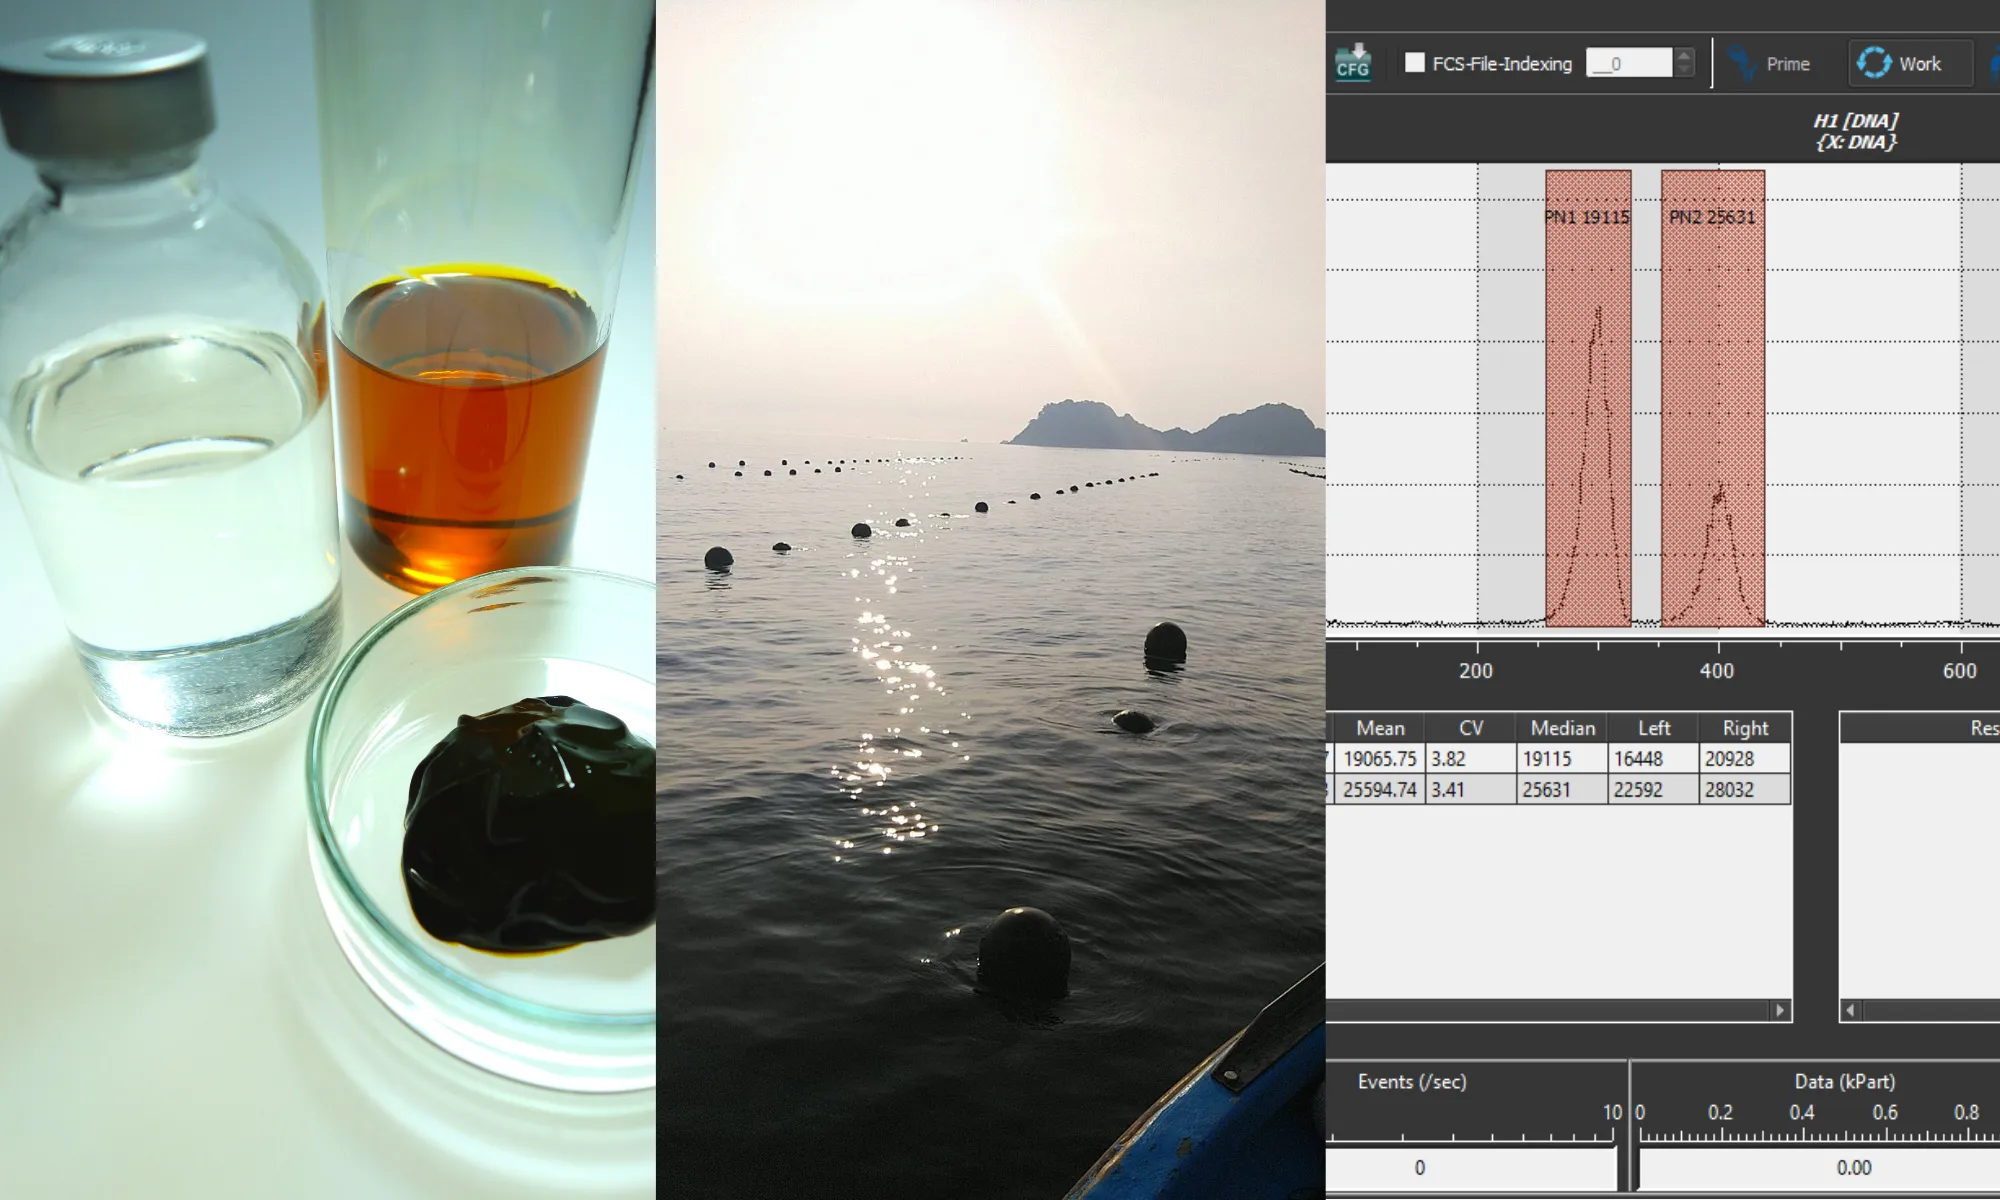Sort by the Median column header
The image size is (2000, 1200).
[1562, 728]
